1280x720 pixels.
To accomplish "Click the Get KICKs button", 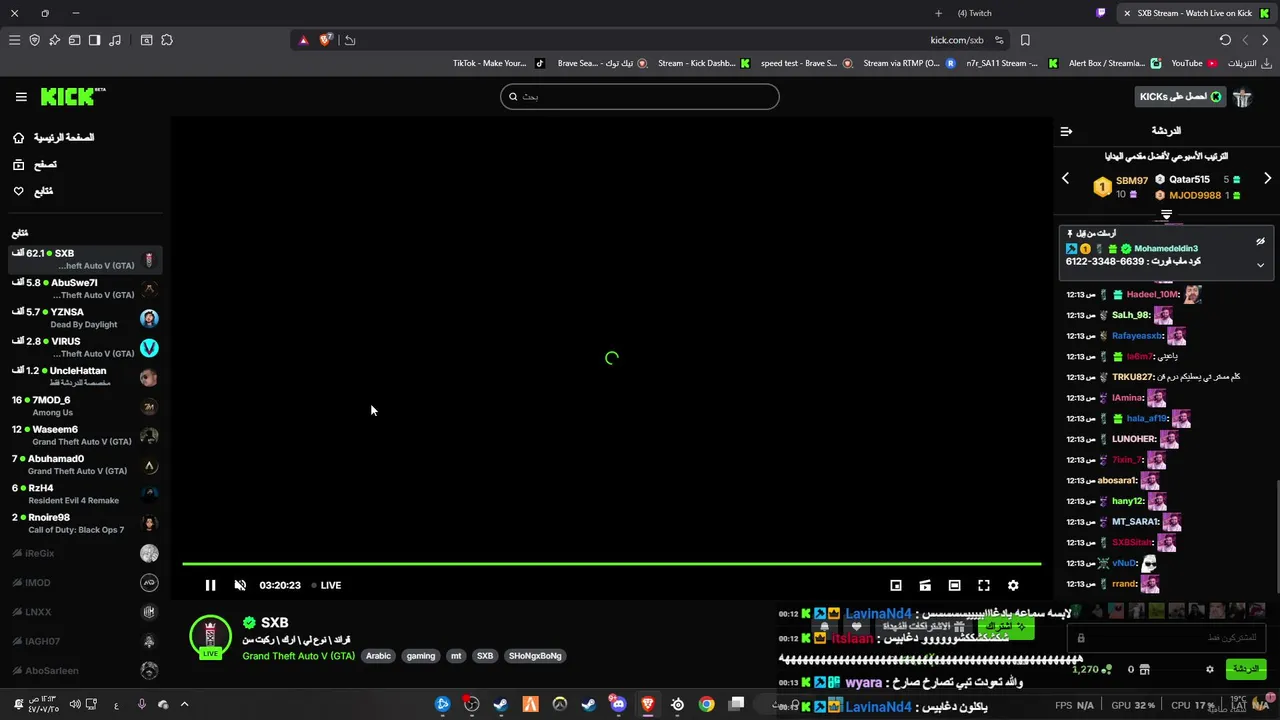I will tap(1180, 97).
